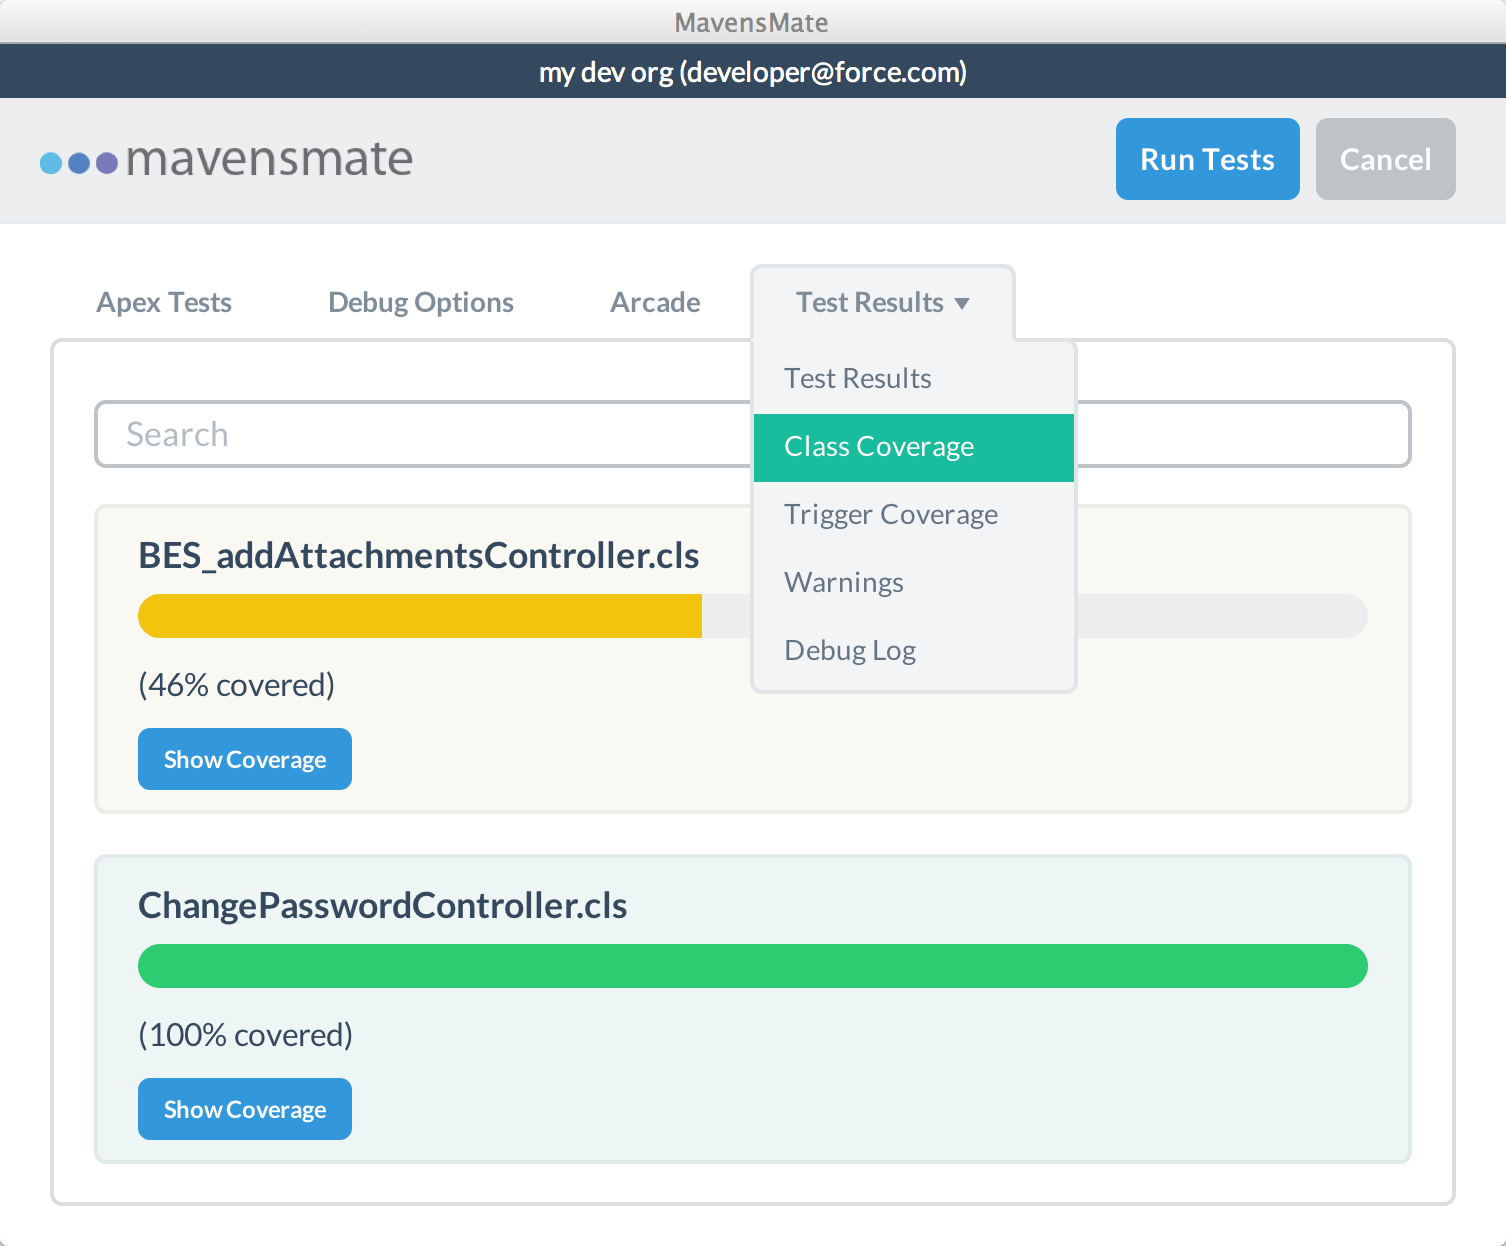This screenshot has width=1506, height=1246.
Task: Show Coverage for BES_addAttachmentsController.cls
Action: tap(245, 759)
